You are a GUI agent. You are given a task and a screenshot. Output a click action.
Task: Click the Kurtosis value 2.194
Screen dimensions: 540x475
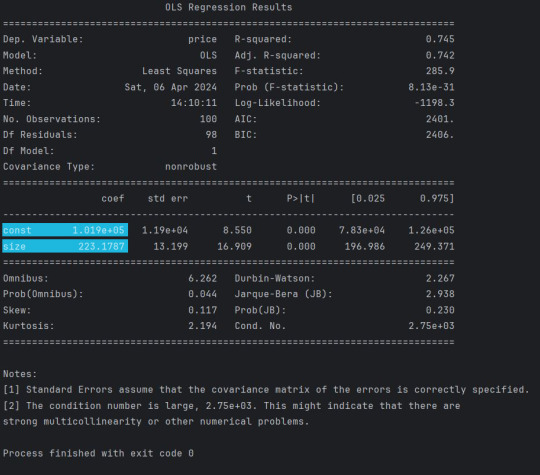(202, 326)
